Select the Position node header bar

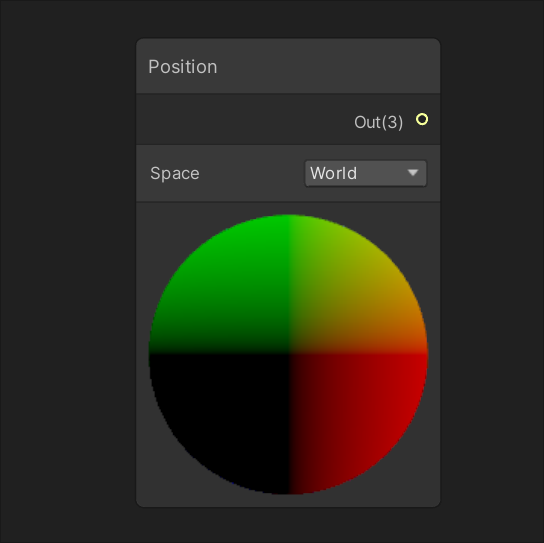288,66
